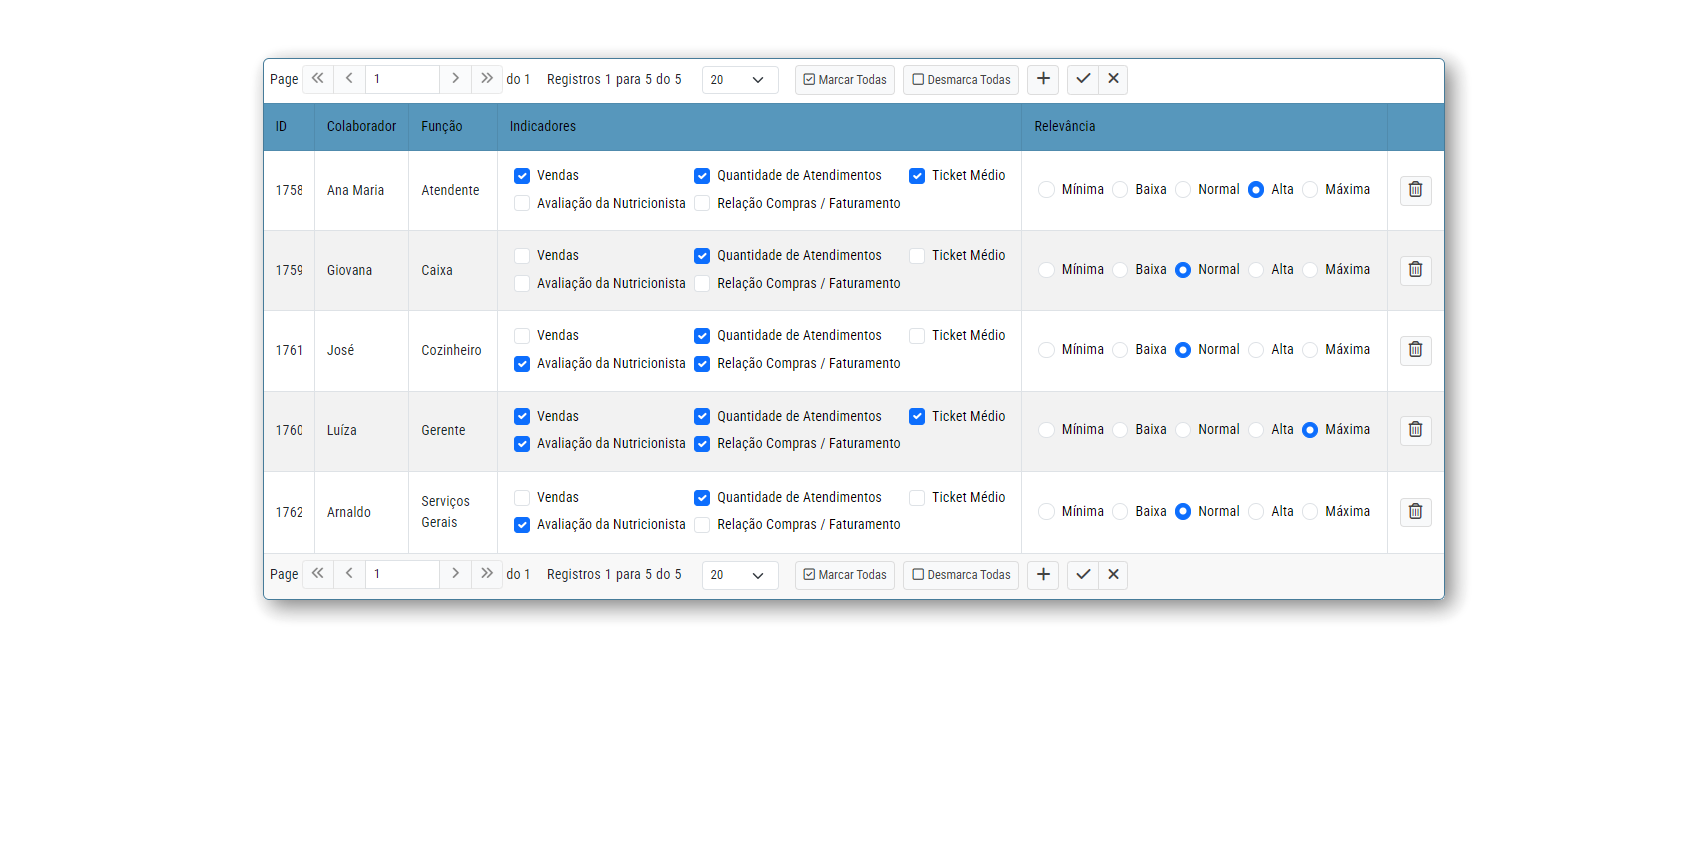Enable Ticket Médio for Giovana

click(x=917, y=256)
